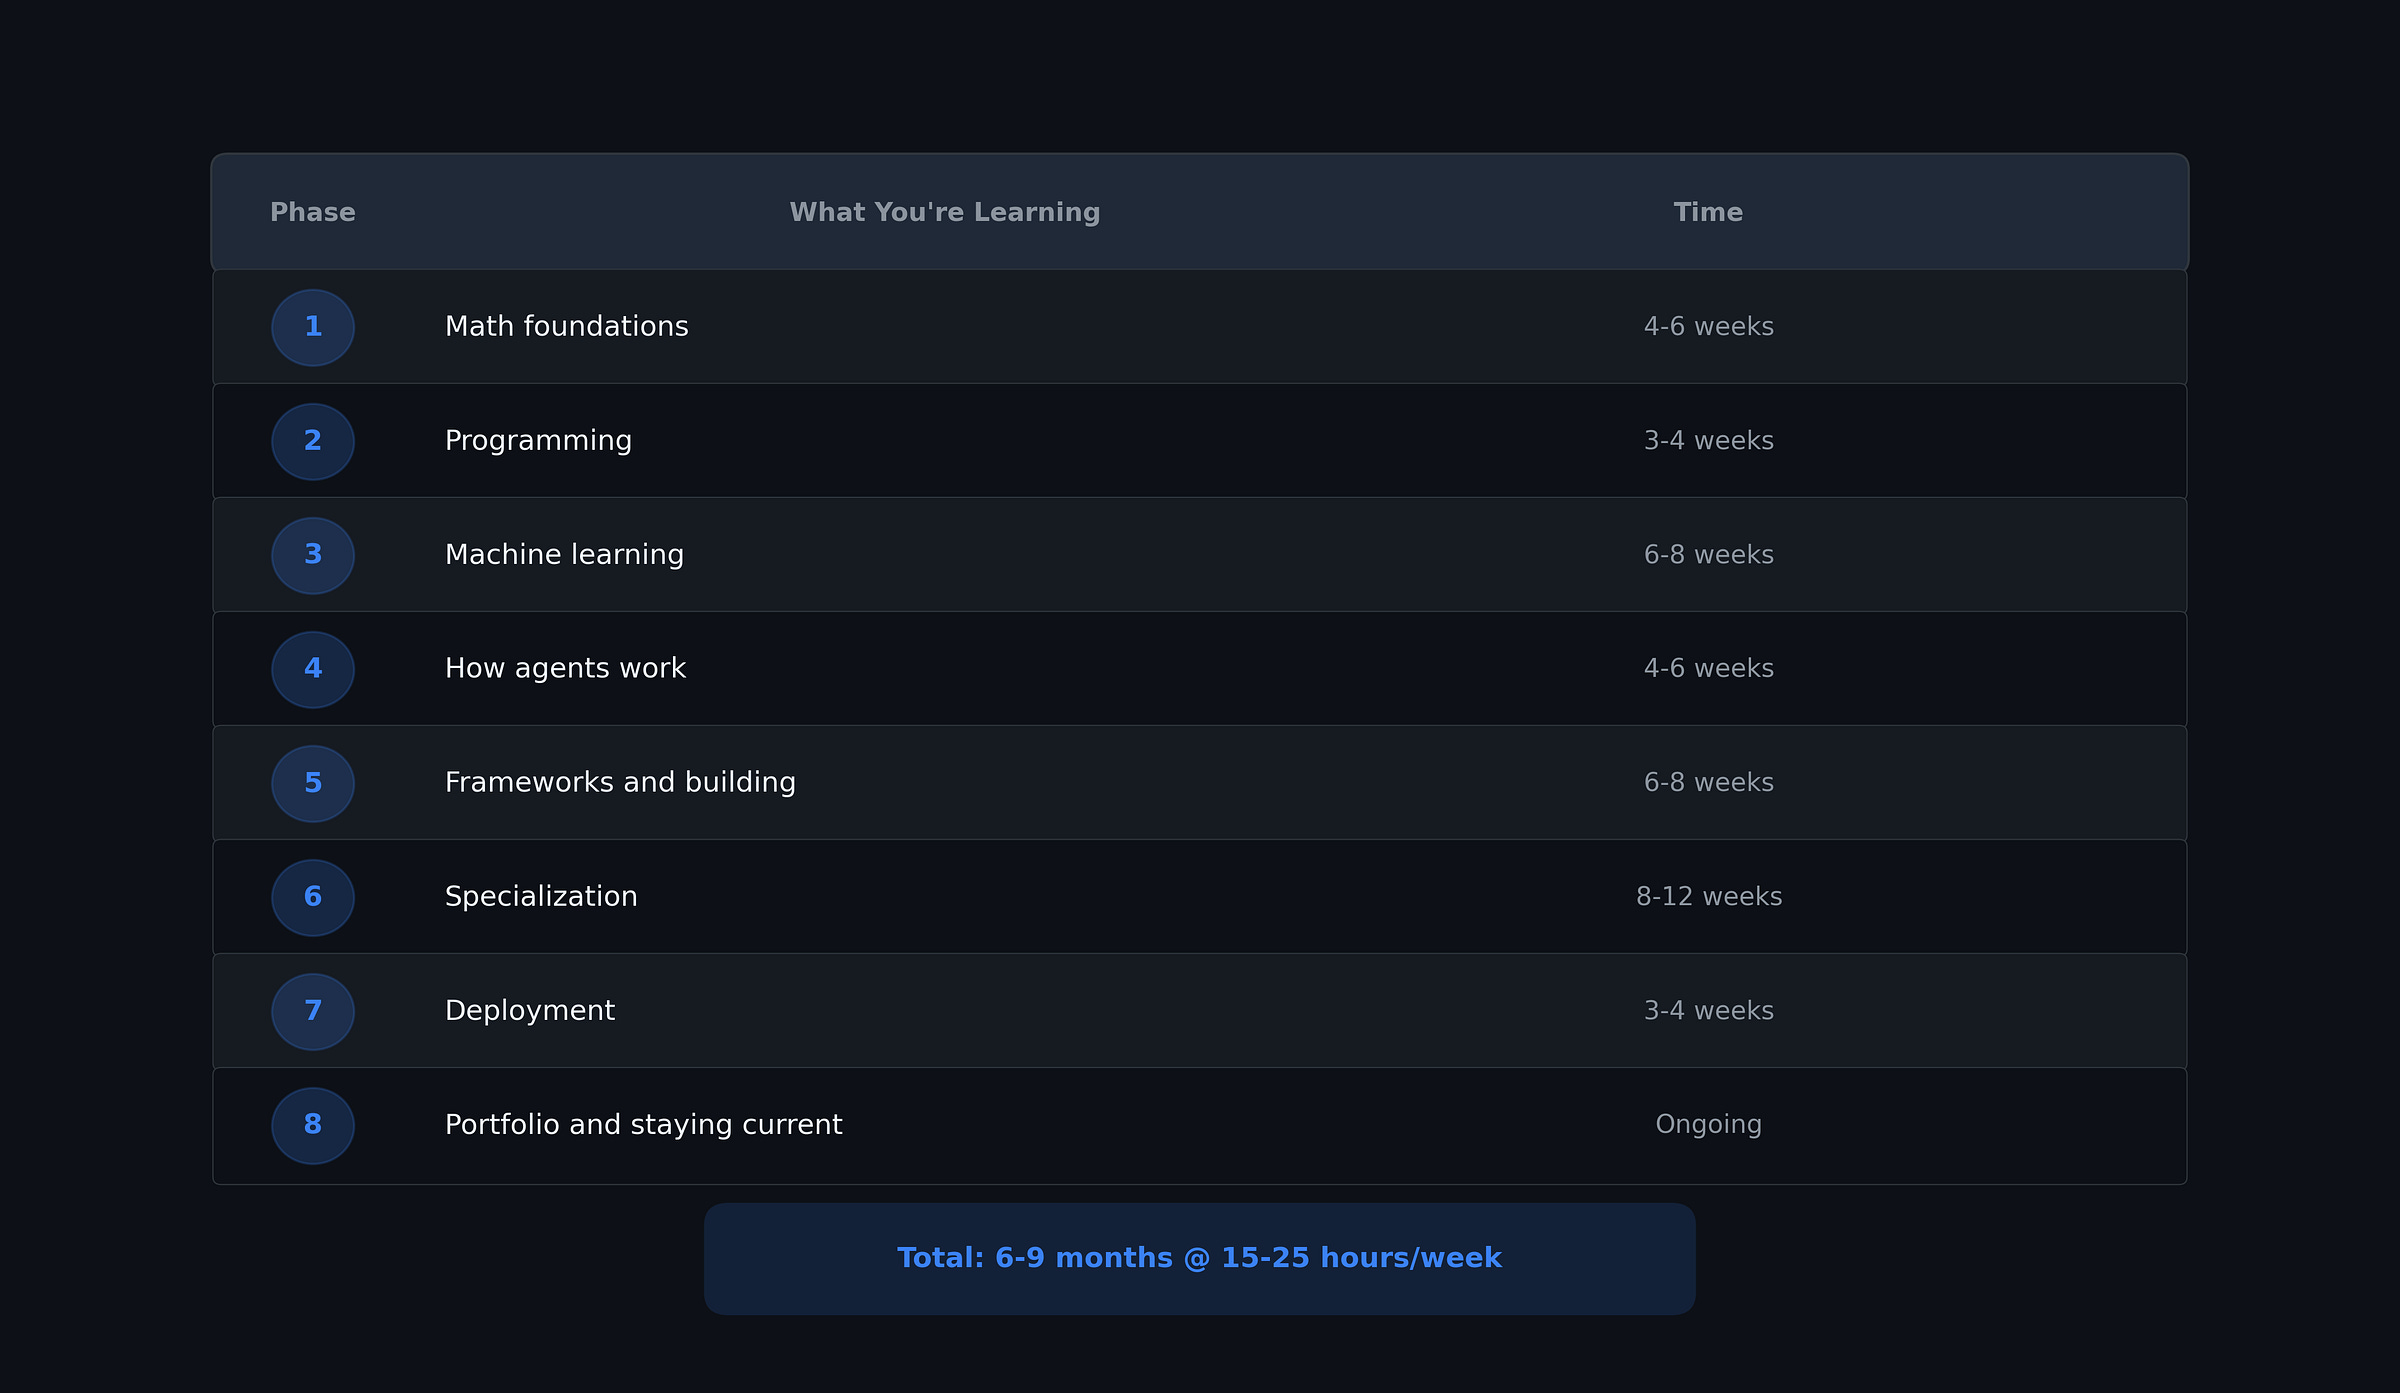Click the phase 6 circle badge

(x=313, y=897)
